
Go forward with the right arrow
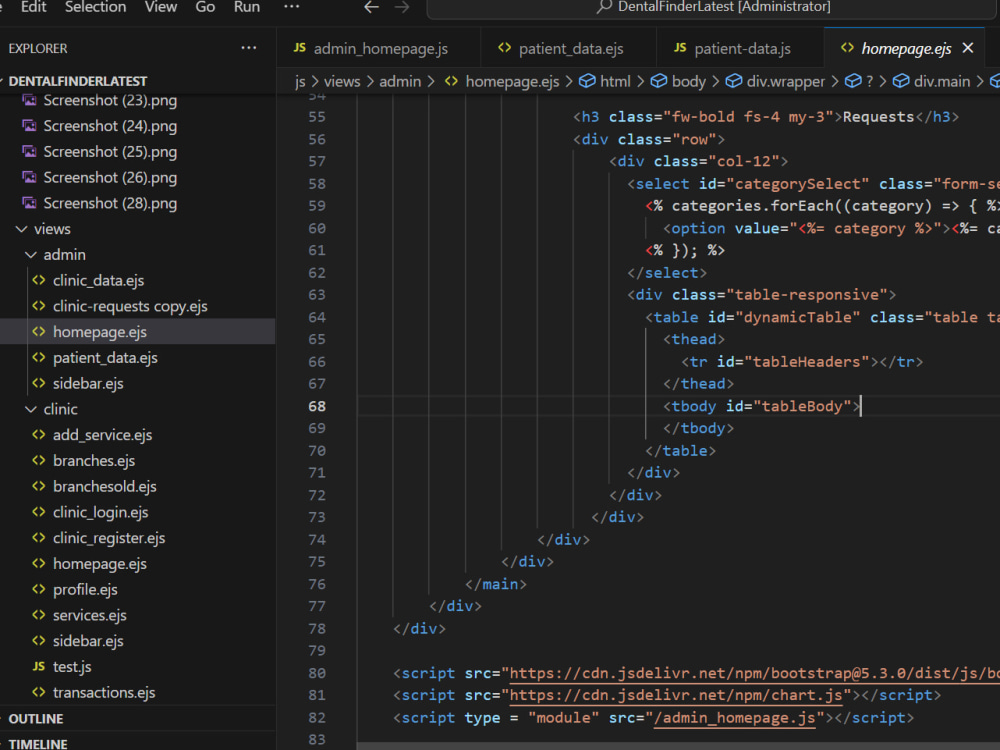pos(402,7)
